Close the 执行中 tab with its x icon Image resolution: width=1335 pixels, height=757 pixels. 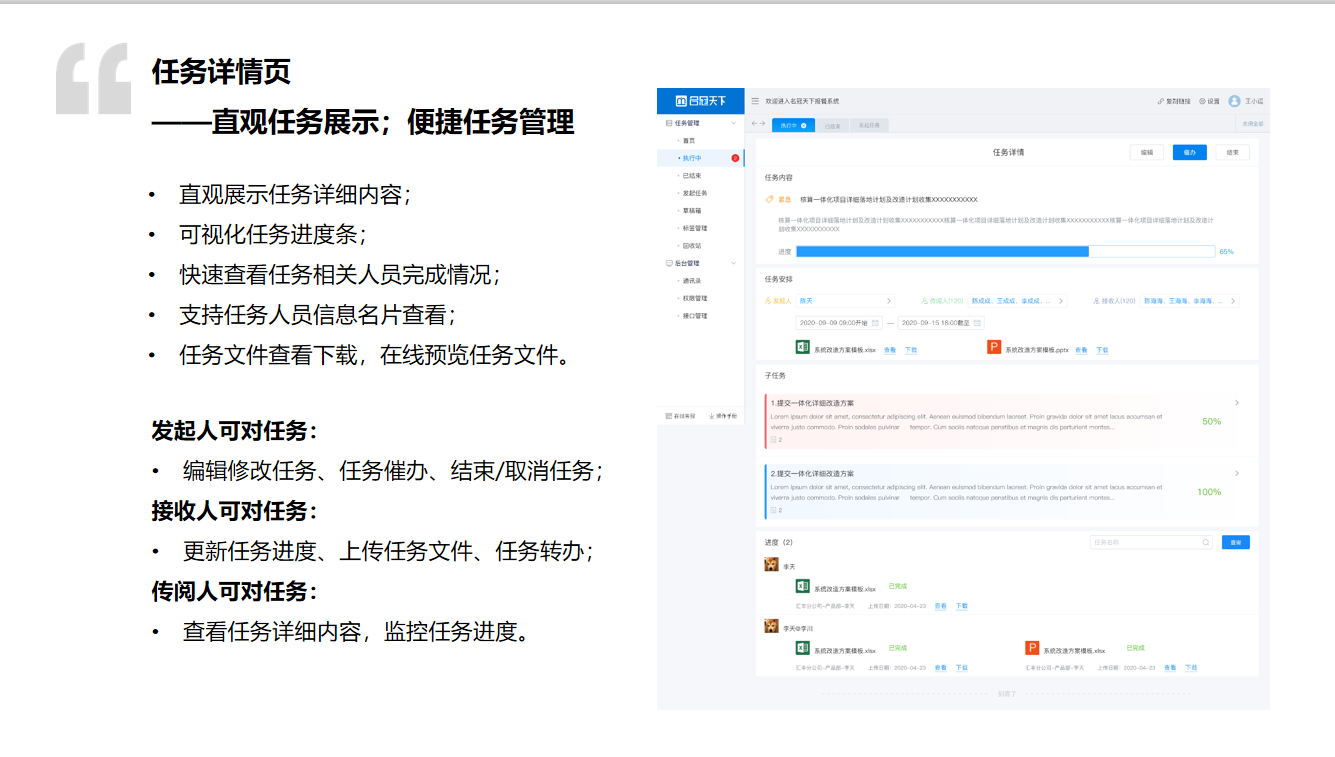[x=803, y=125]
